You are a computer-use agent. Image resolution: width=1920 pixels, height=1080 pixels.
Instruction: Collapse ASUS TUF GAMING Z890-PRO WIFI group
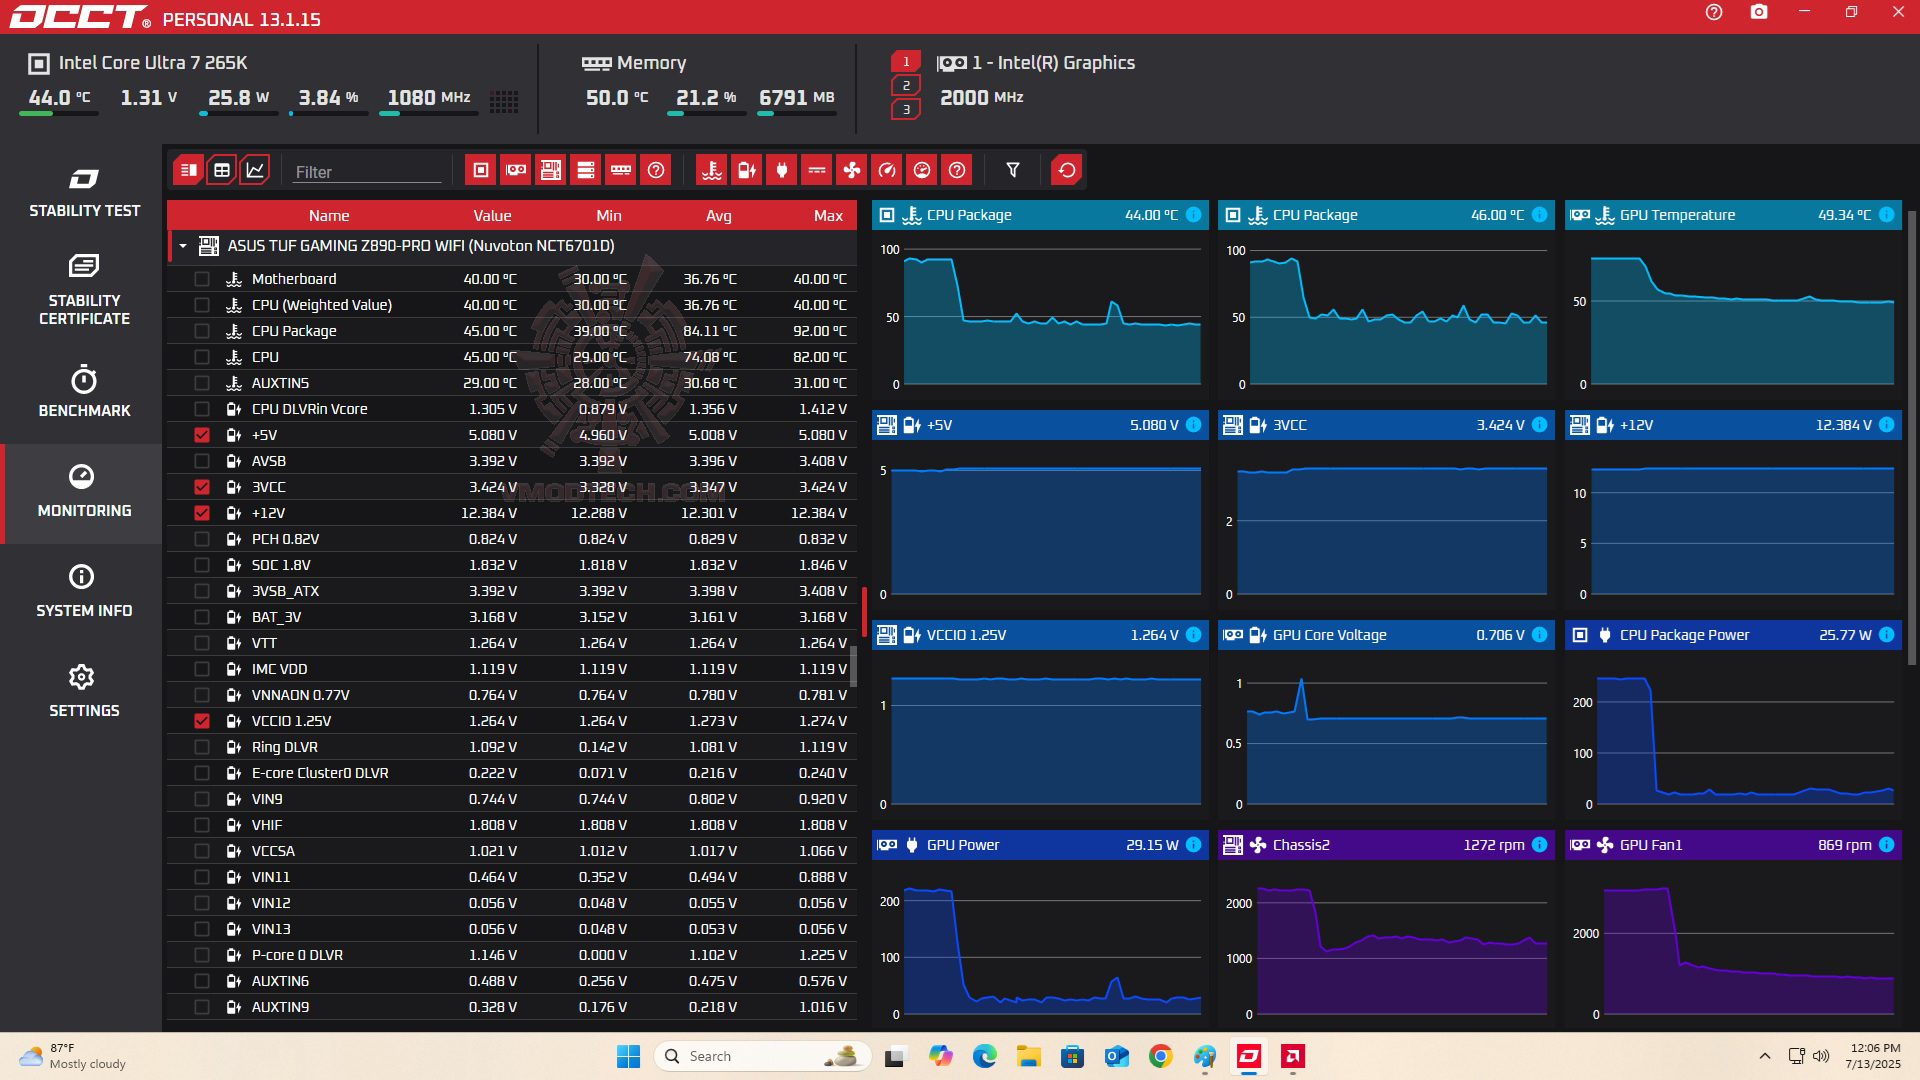[183, 246]
